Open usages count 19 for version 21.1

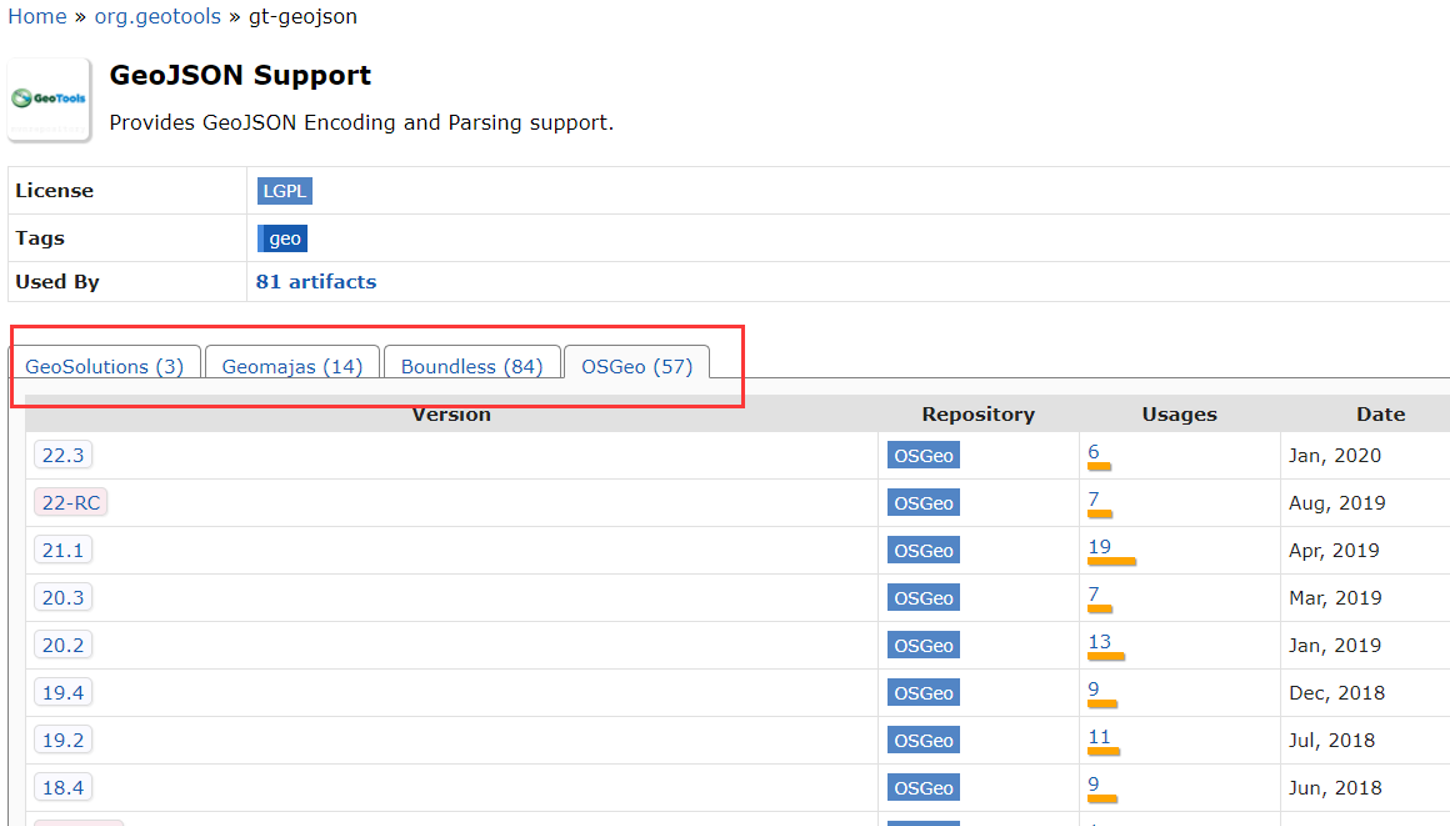tap(1100, 547)
